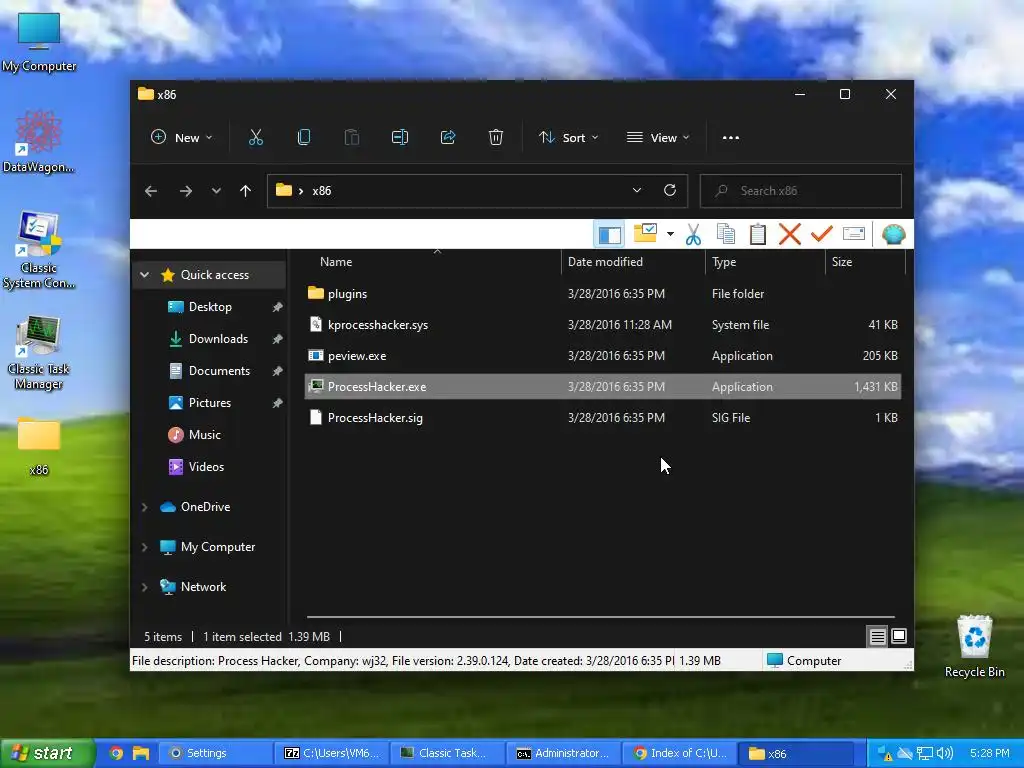
Task: Refresh the x86 folder view
Action: coord(670,191)
